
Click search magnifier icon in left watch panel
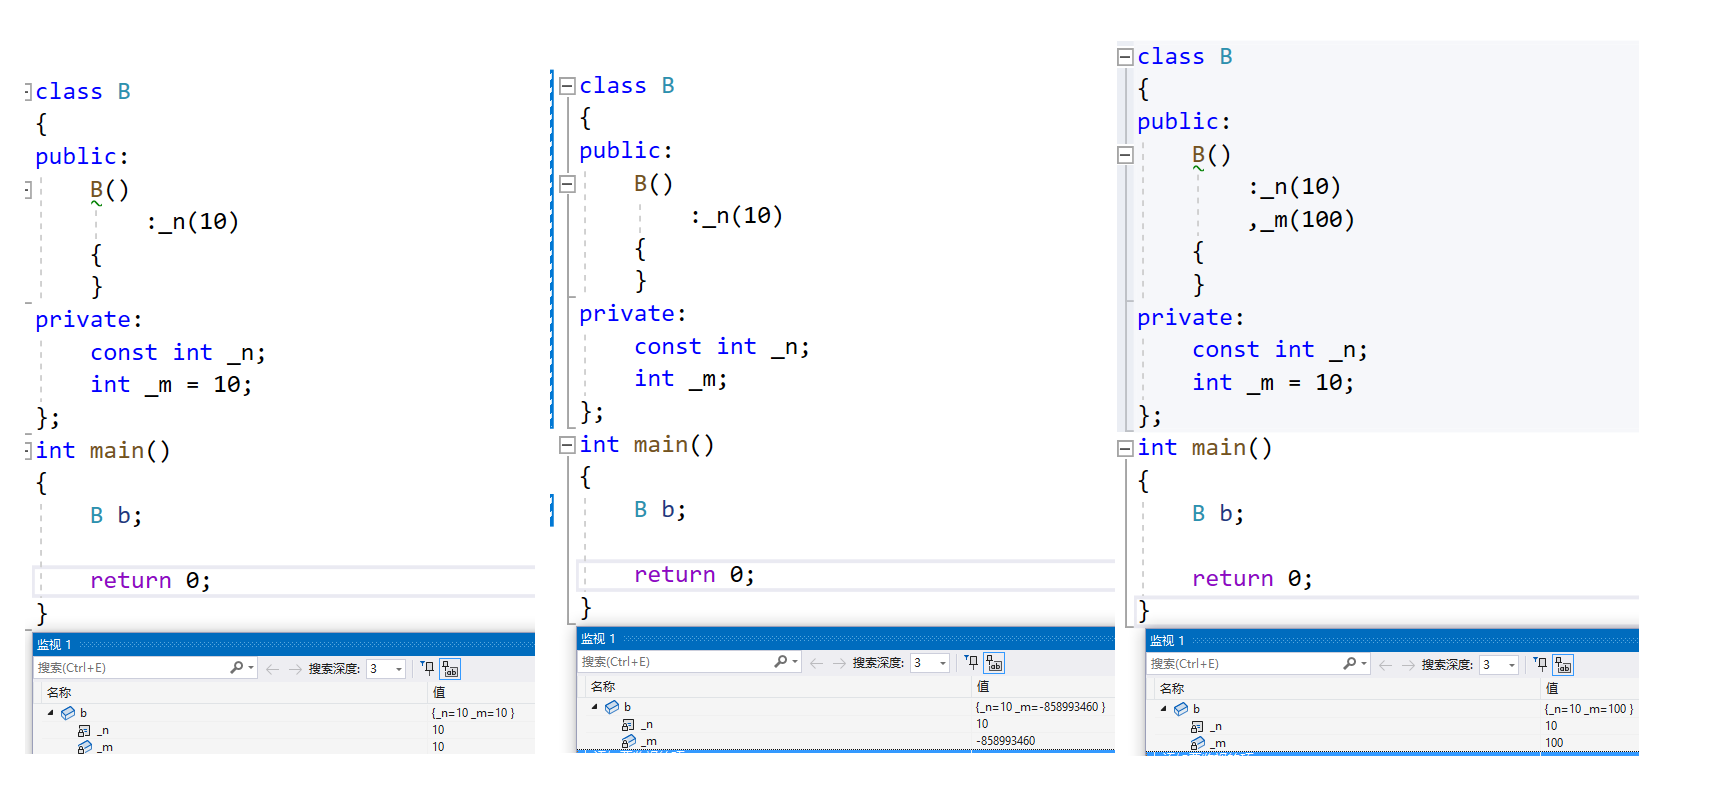click(237, 668)
